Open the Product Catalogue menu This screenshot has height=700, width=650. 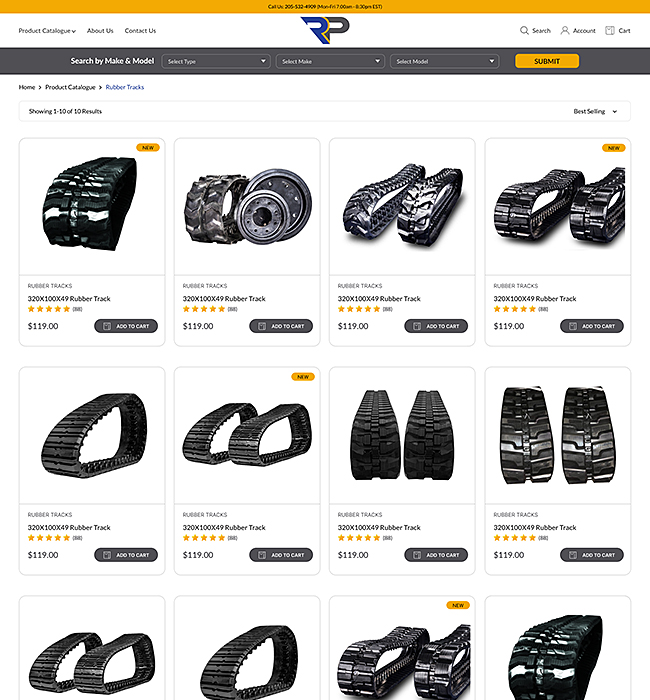(47, 31)
